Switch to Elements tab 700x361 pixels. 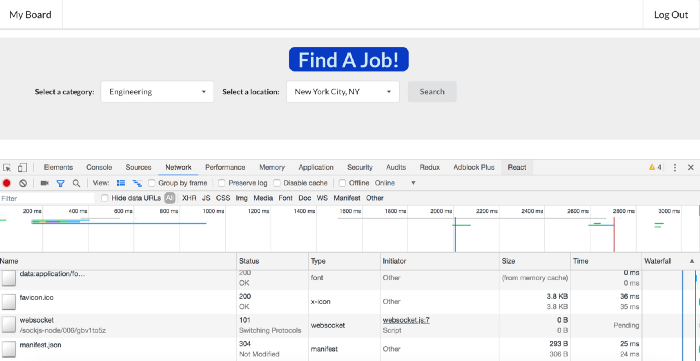58,167
